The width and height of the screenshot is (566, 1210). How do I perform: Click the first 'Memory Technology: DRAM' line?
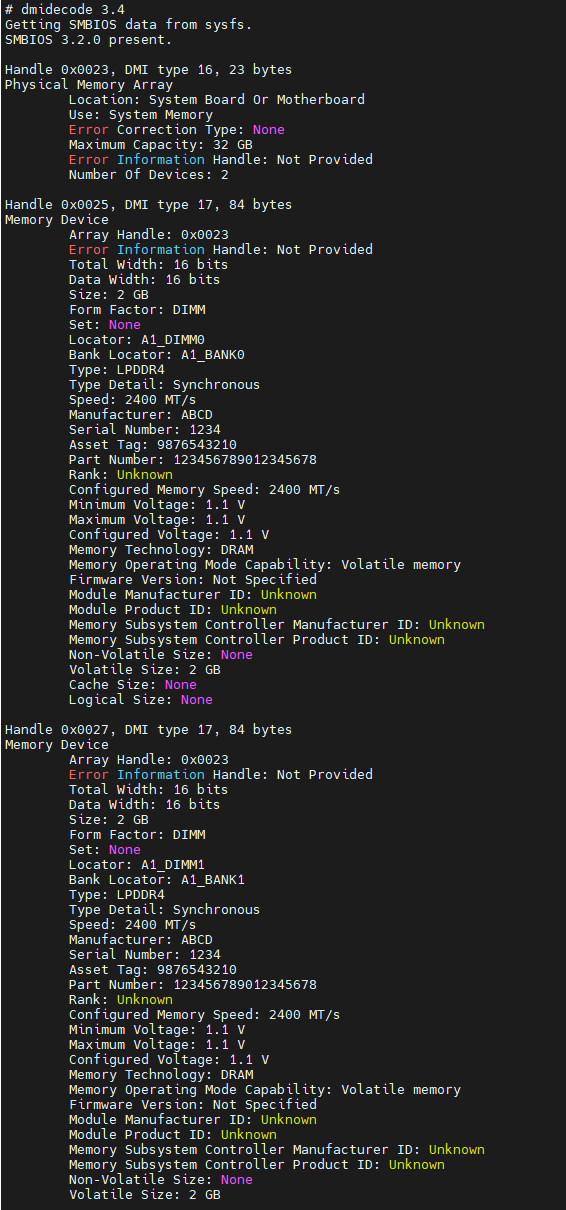[x=160, y=550]
